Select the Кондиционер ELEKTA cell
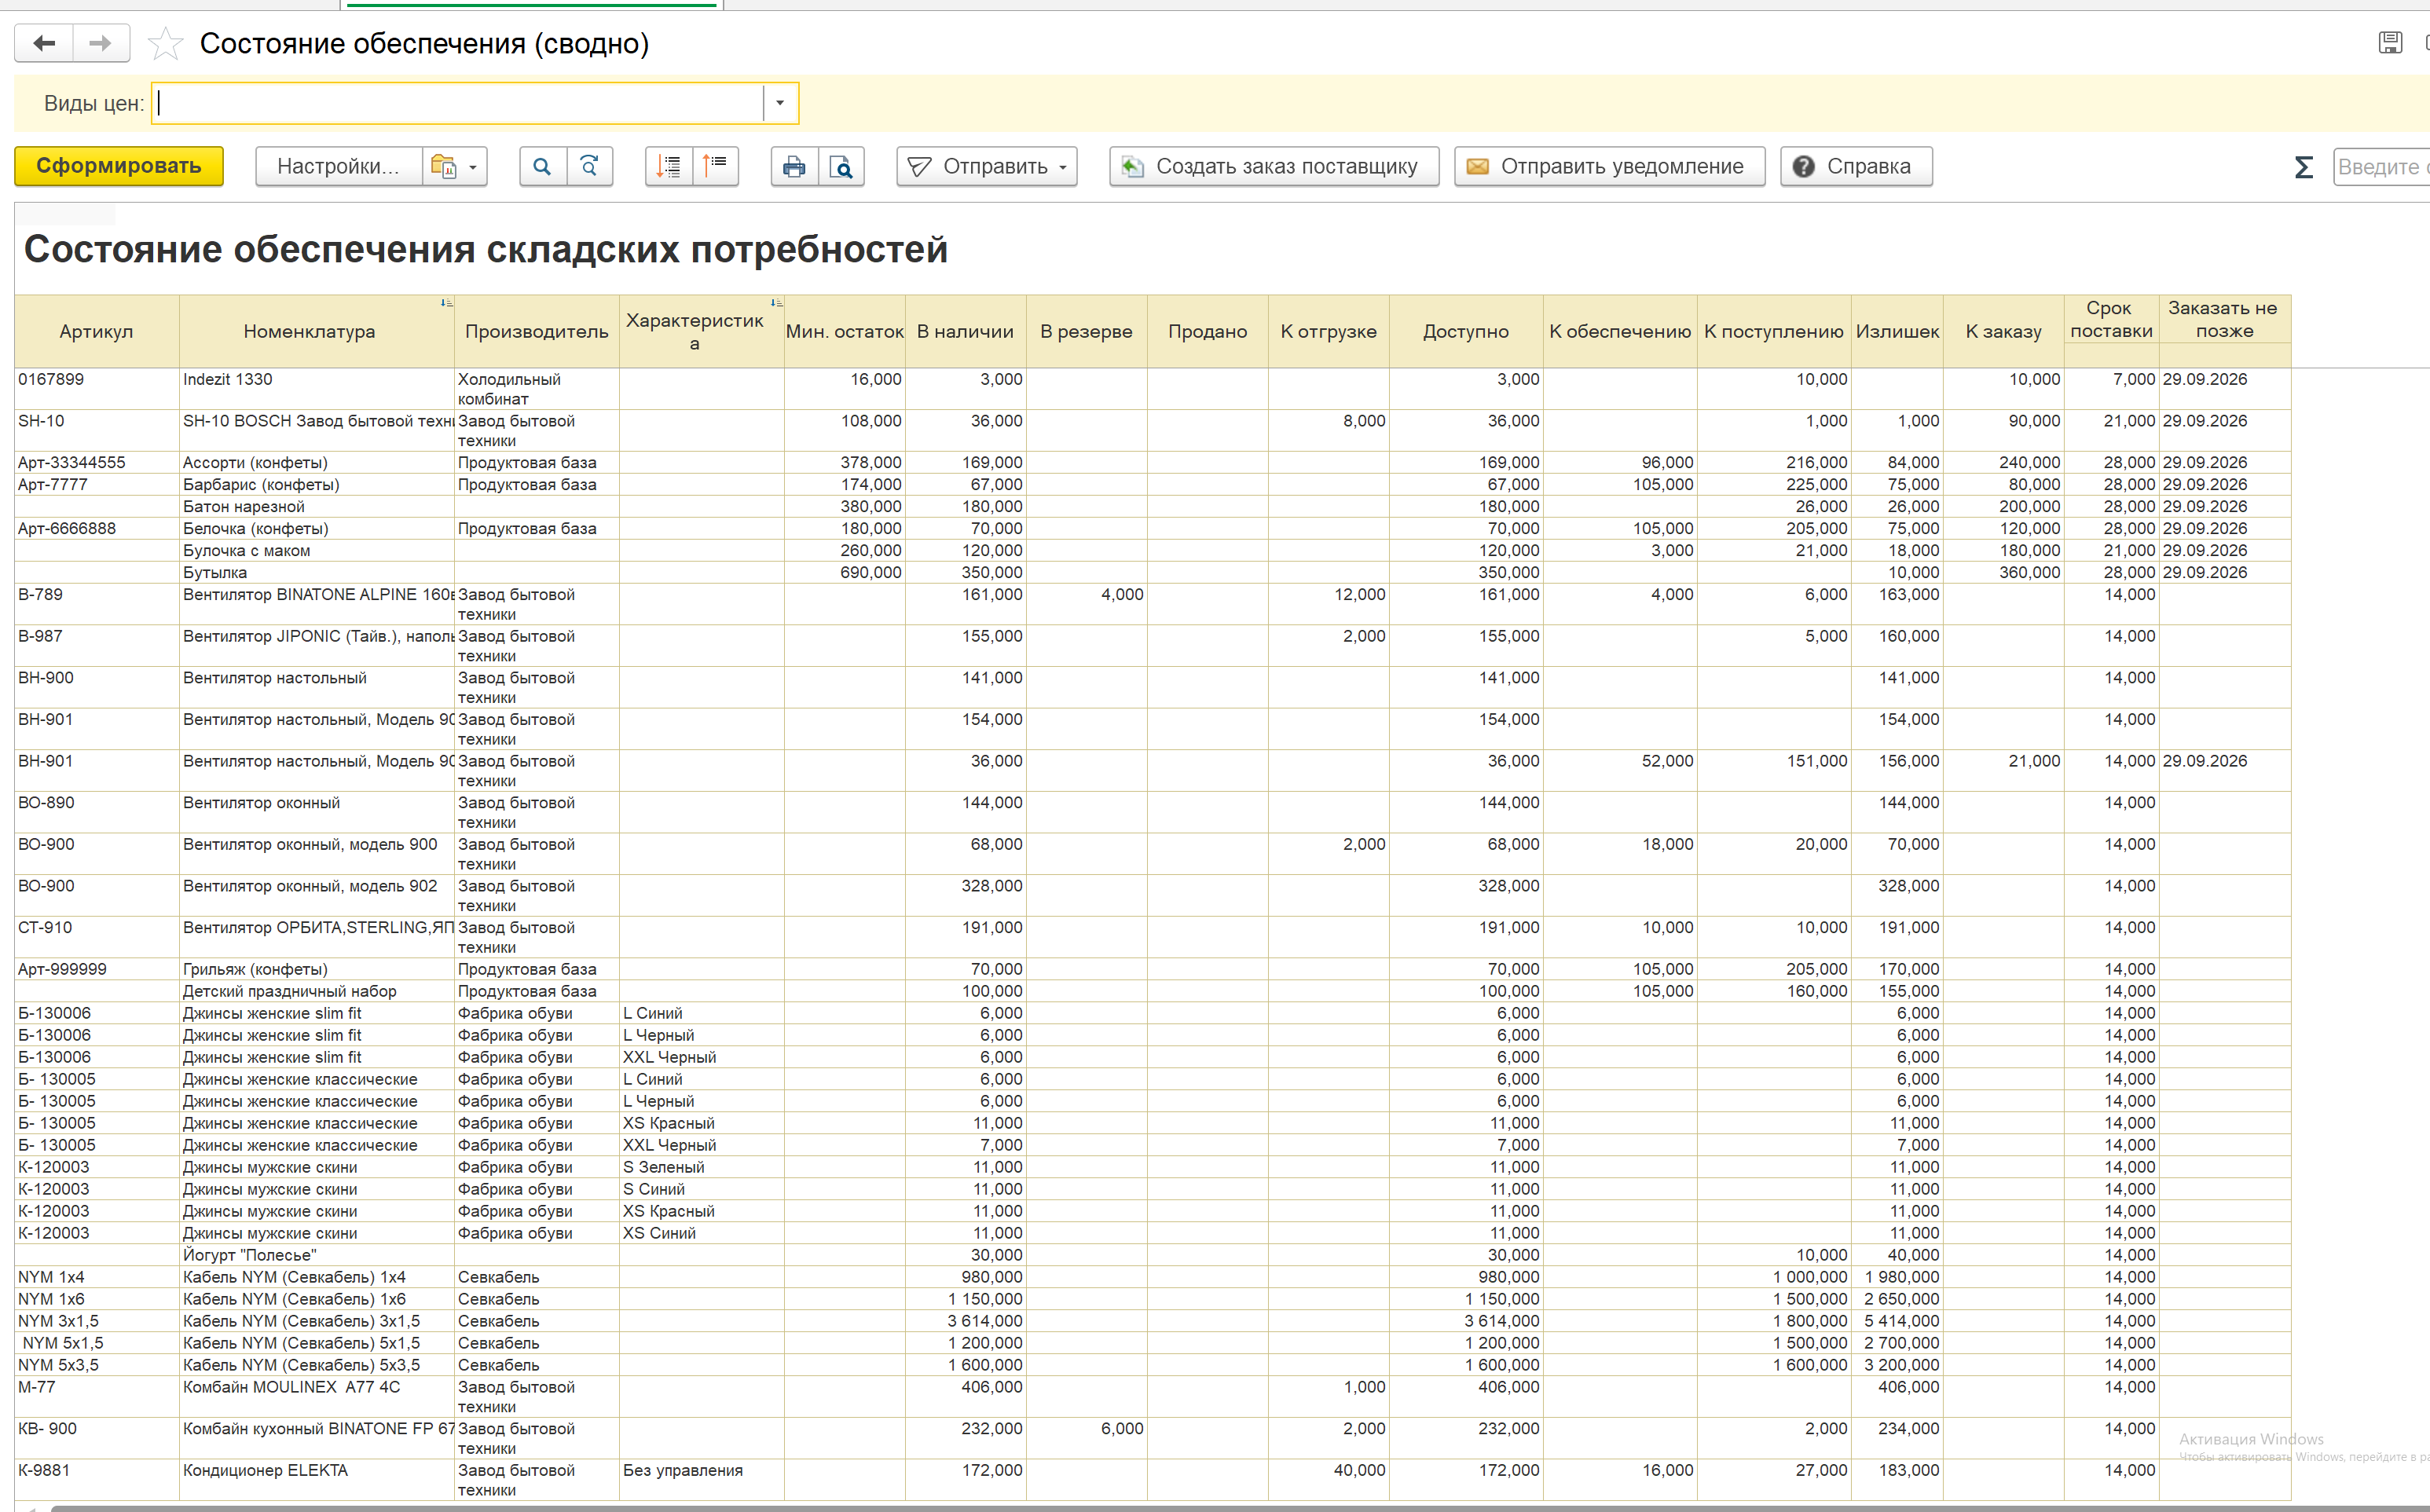 click(x=317, y=1479)
